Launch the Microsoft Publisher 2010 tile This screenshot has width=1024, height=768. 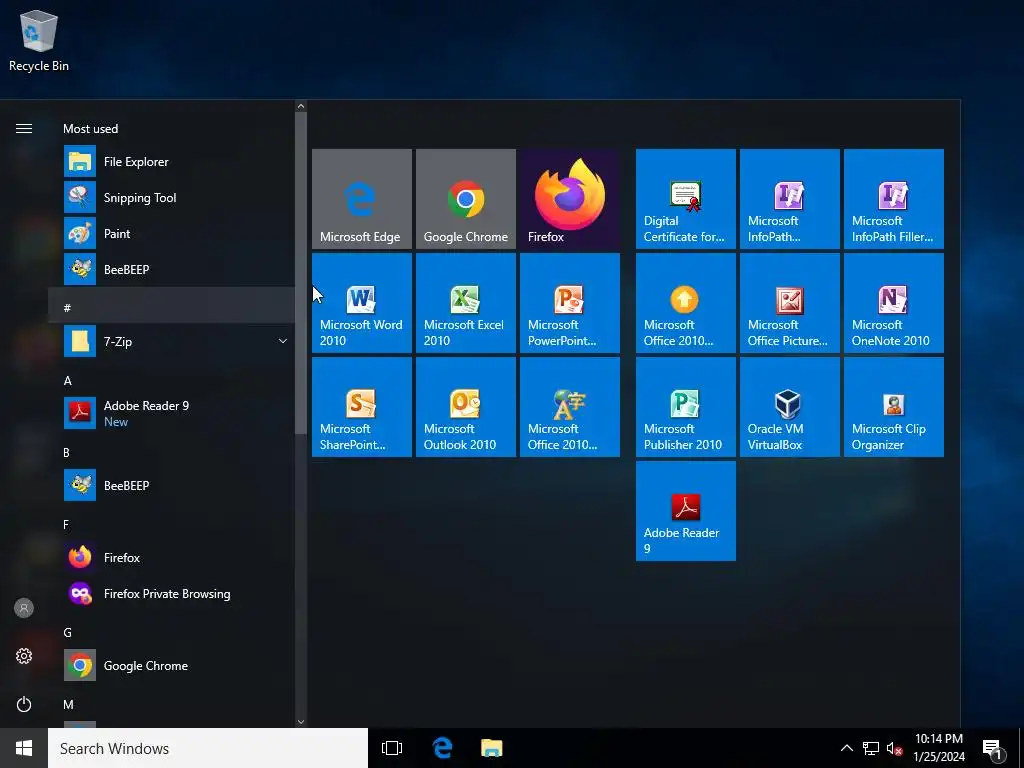click(686, 406)
